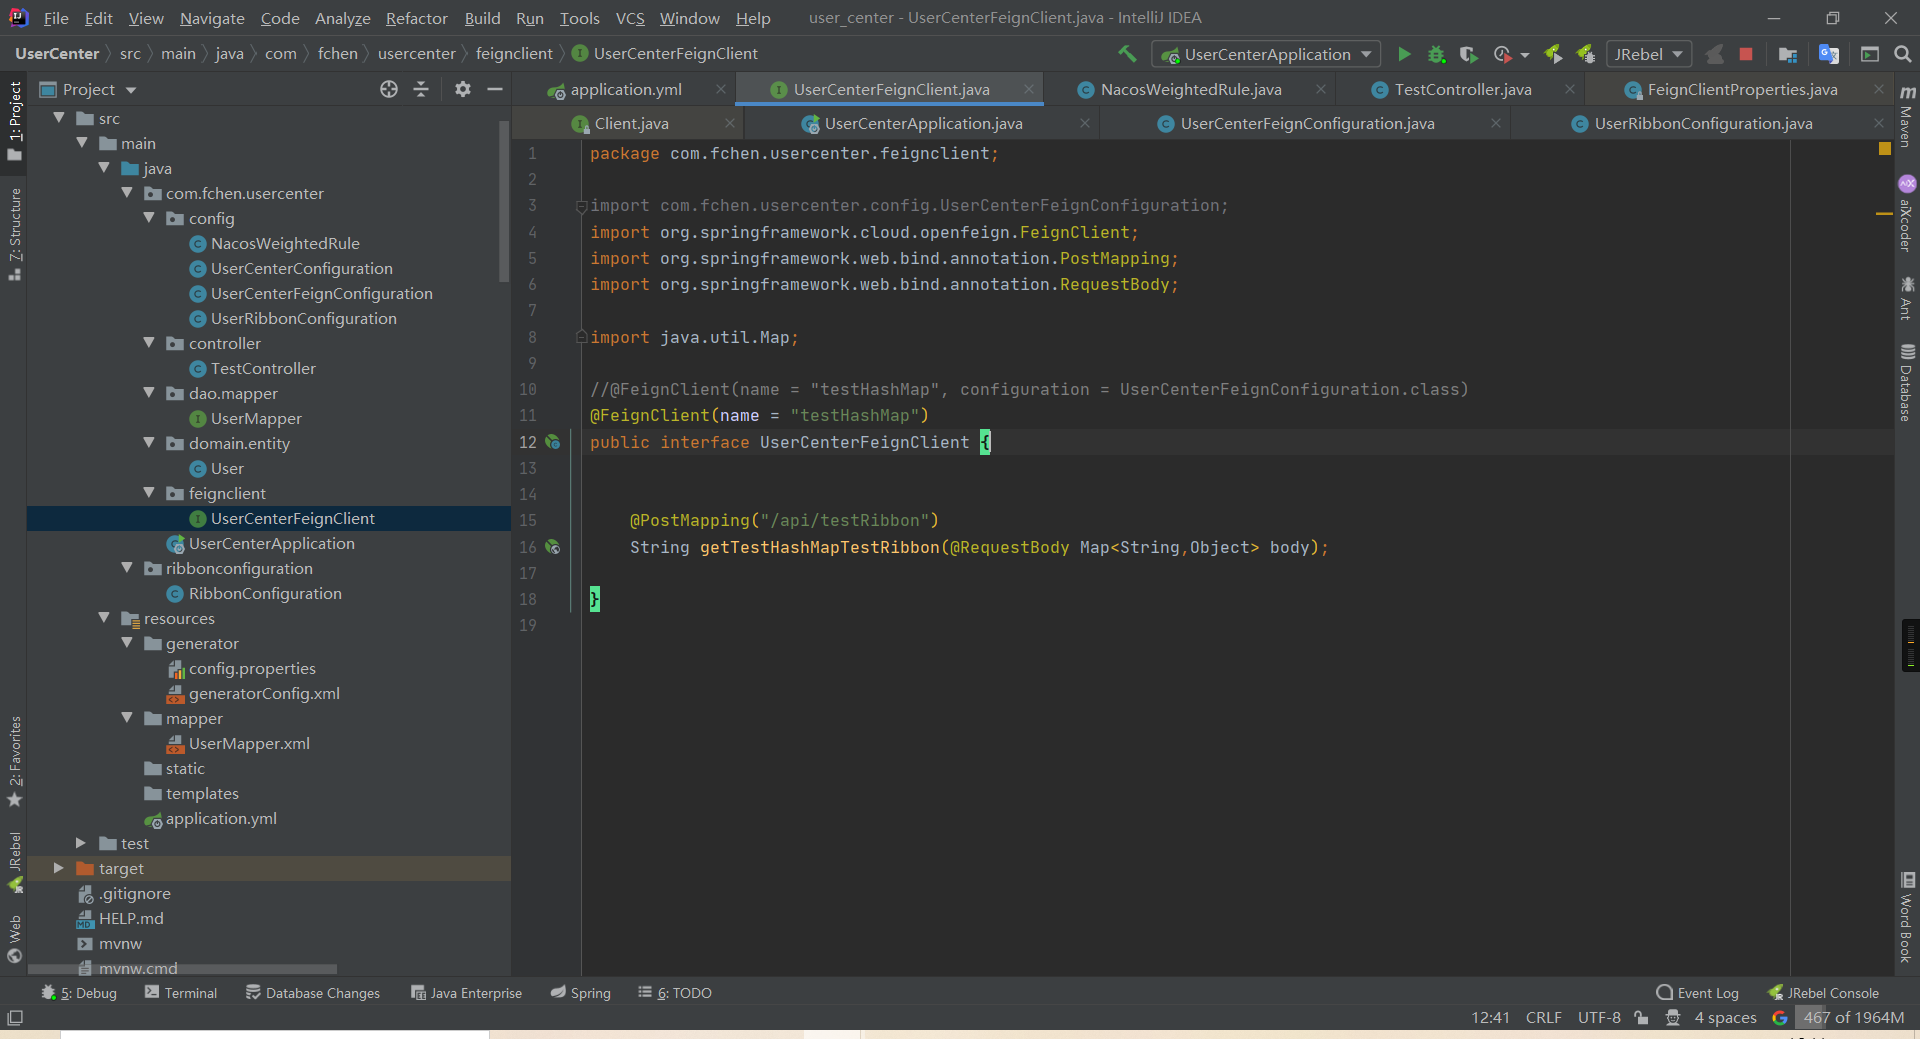Image resolution: width=1920 pixels, height=1039 pixels.
Task: Open the Terminal tool window
Action: (181, 992)
